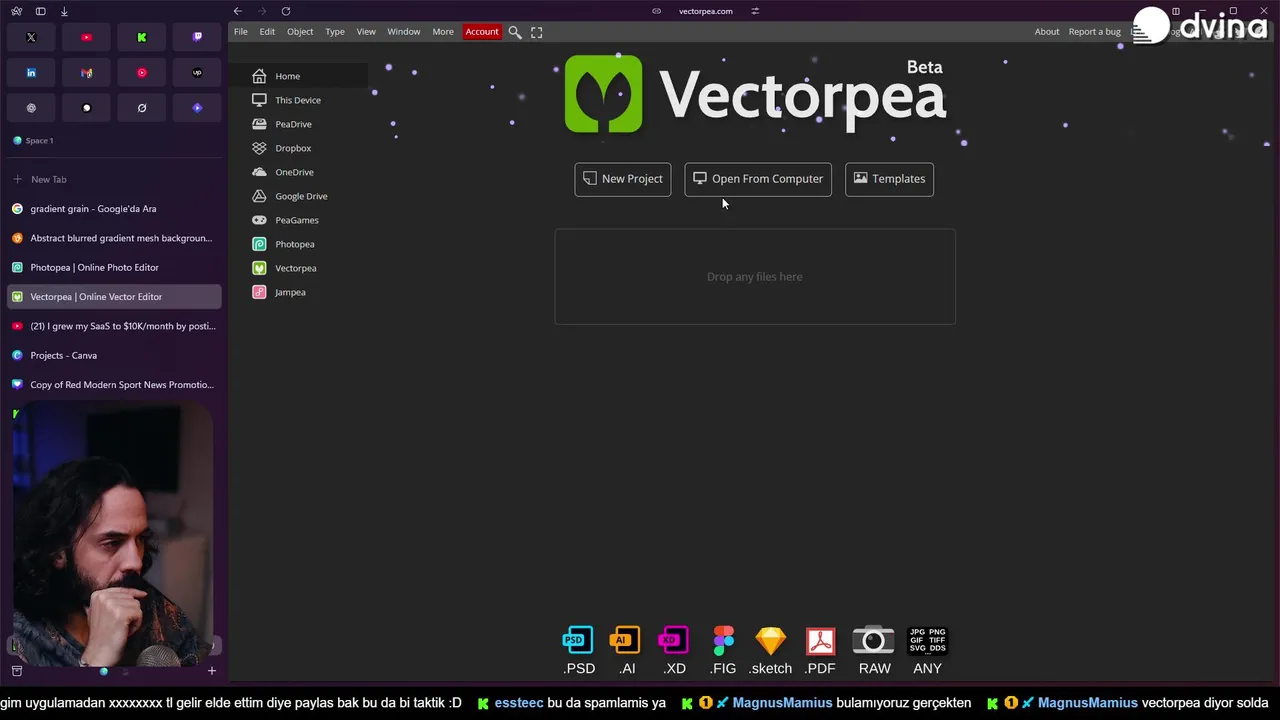This screenshot has height=720, width=1280.
Task: Click the vectorpea.com address bar
Action: click(x=706, y=11)
